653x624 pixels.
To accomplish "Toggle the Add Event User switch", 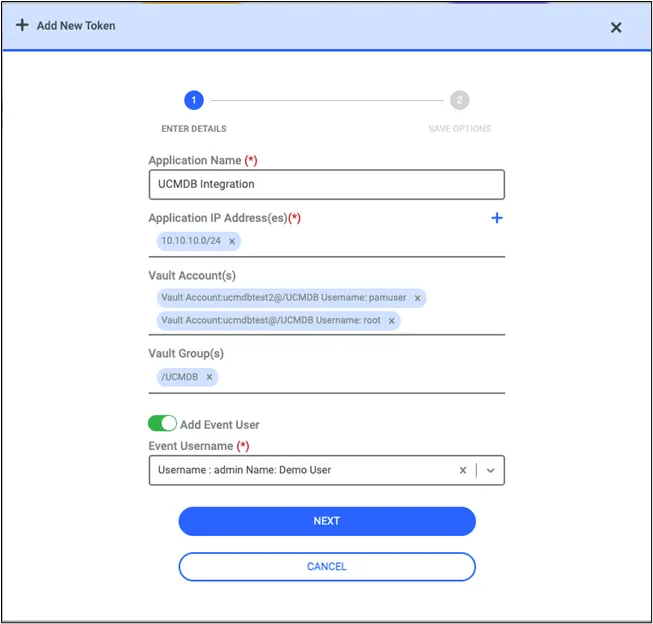I will [x=162, y=424].
